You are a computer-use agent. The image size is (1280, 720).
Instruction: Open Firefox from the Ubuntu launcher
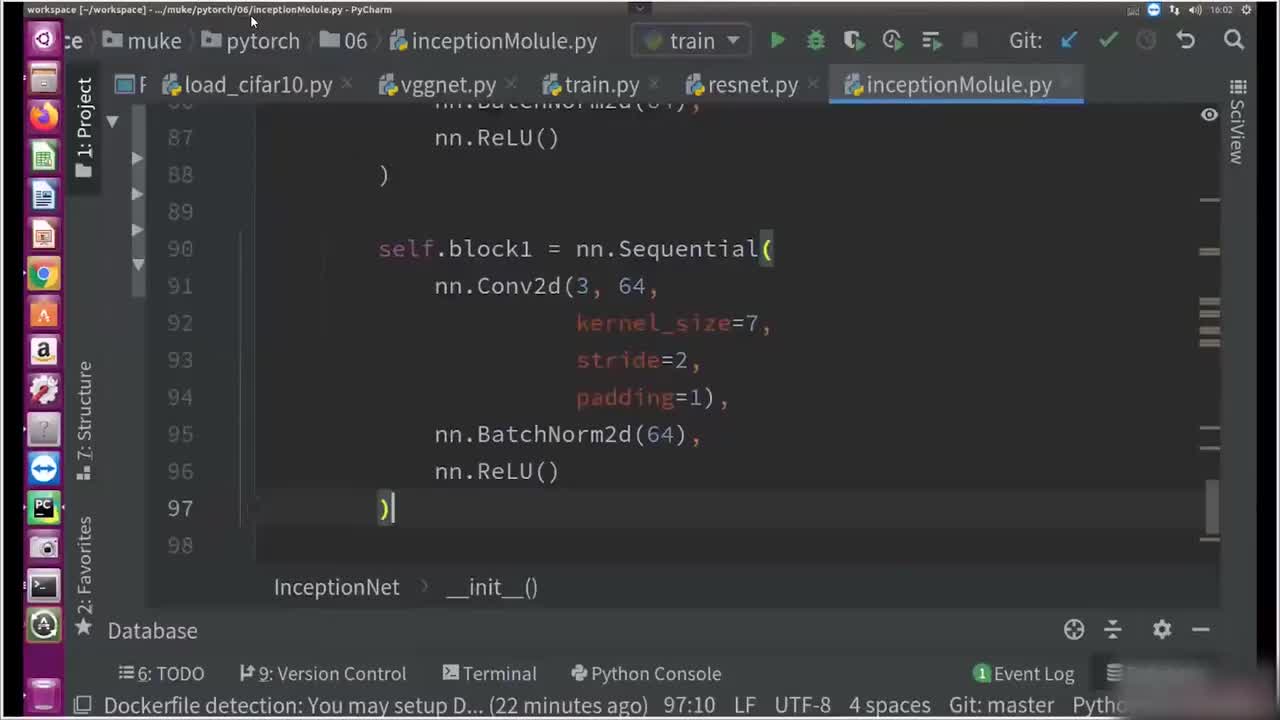(43, 117)
